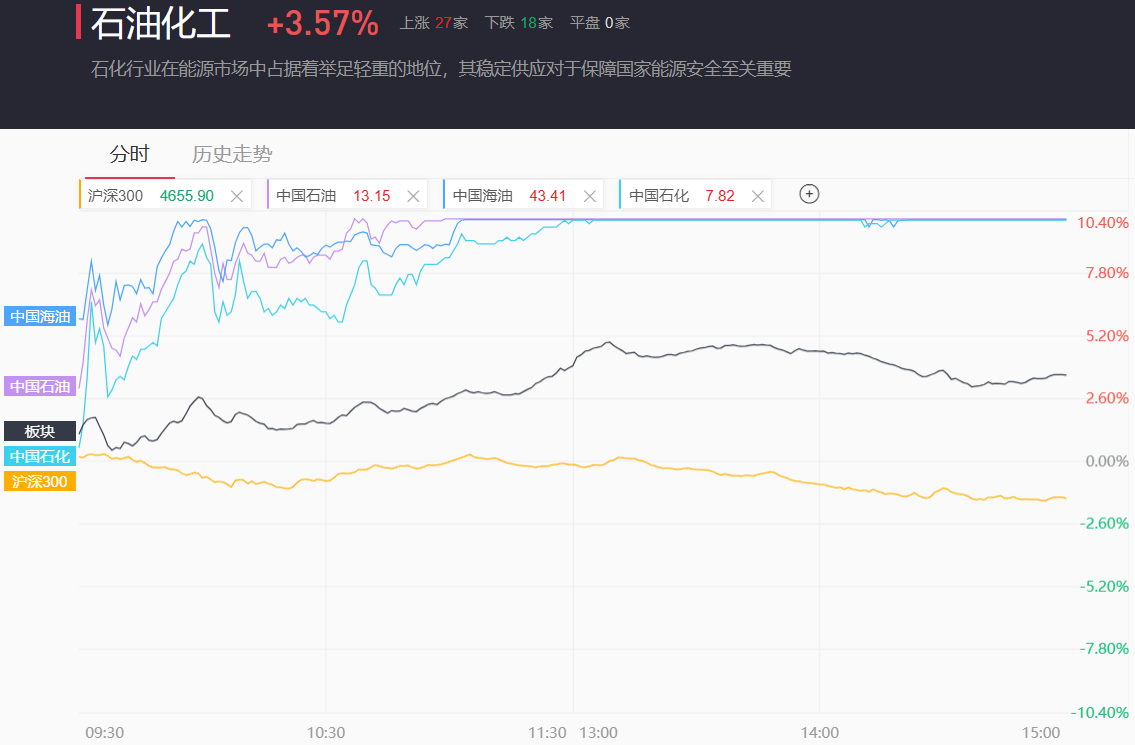
Task: Add a comparison stock with plus icon
Action: 809,194
